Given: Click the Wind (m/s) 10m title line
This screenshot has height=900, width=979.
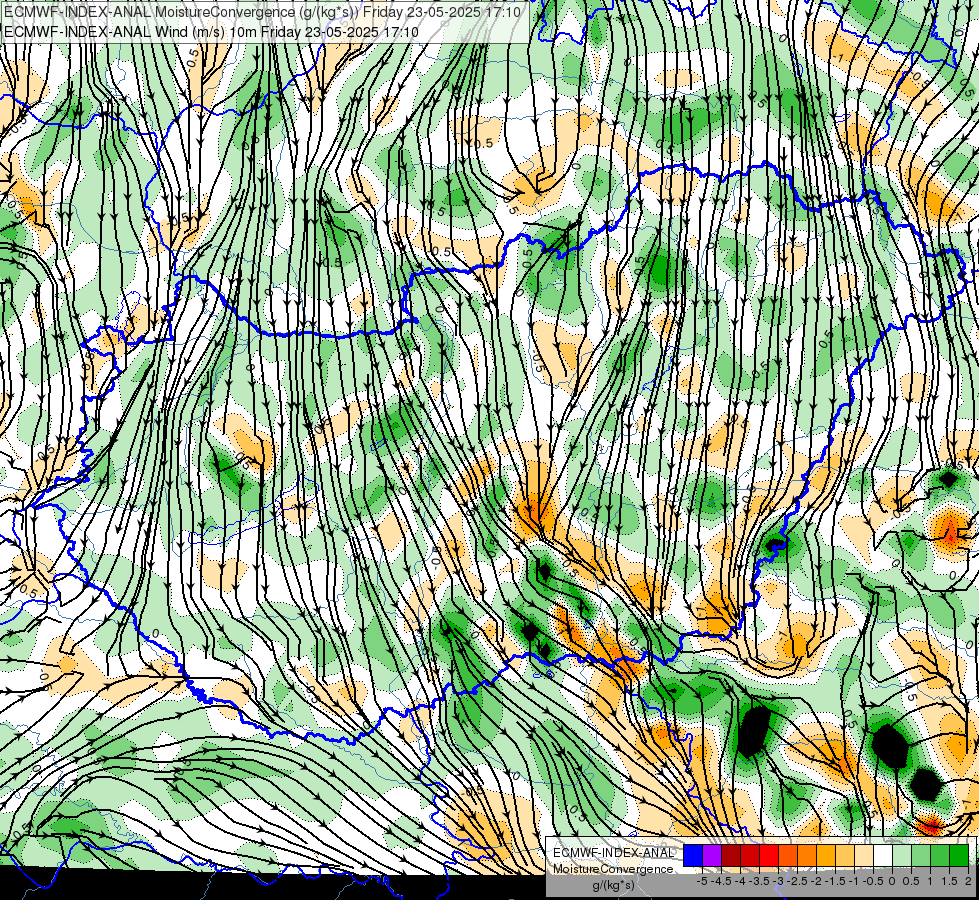Looking at the screenshot, I should [x=211, y=32].
